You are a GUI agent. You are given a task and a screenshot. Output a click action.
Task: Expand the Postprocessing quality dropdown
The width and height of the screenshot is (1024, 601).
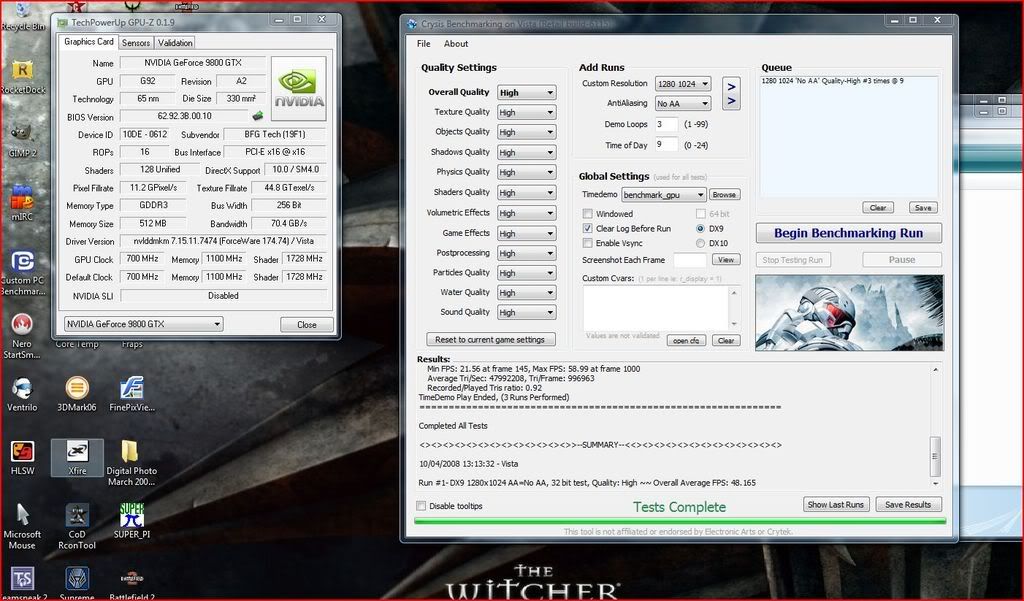pos(526,253)
